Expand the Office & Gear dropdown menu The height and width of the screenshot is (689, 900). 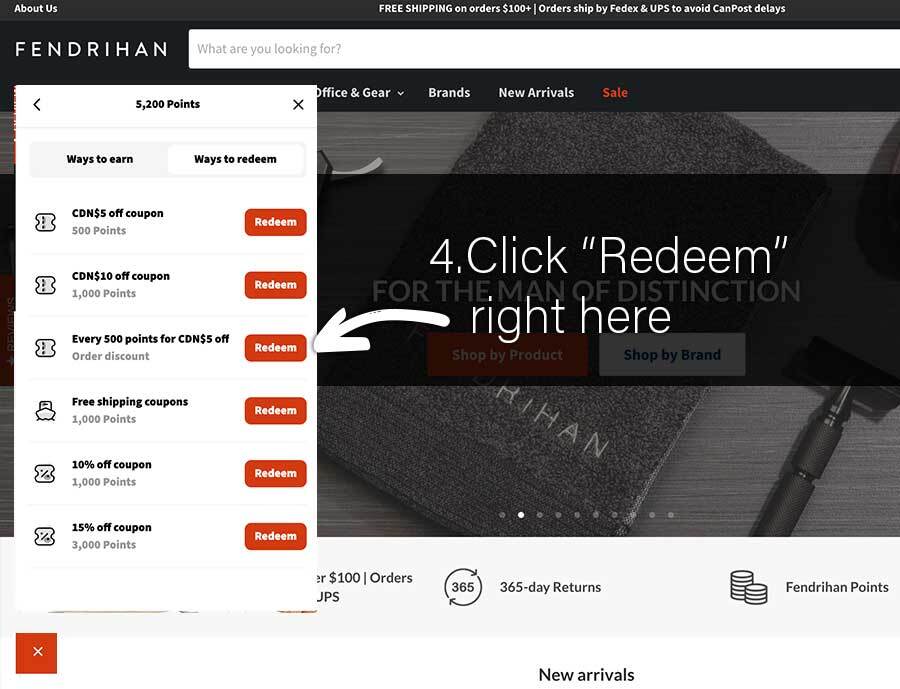click(x=360, y=92)
